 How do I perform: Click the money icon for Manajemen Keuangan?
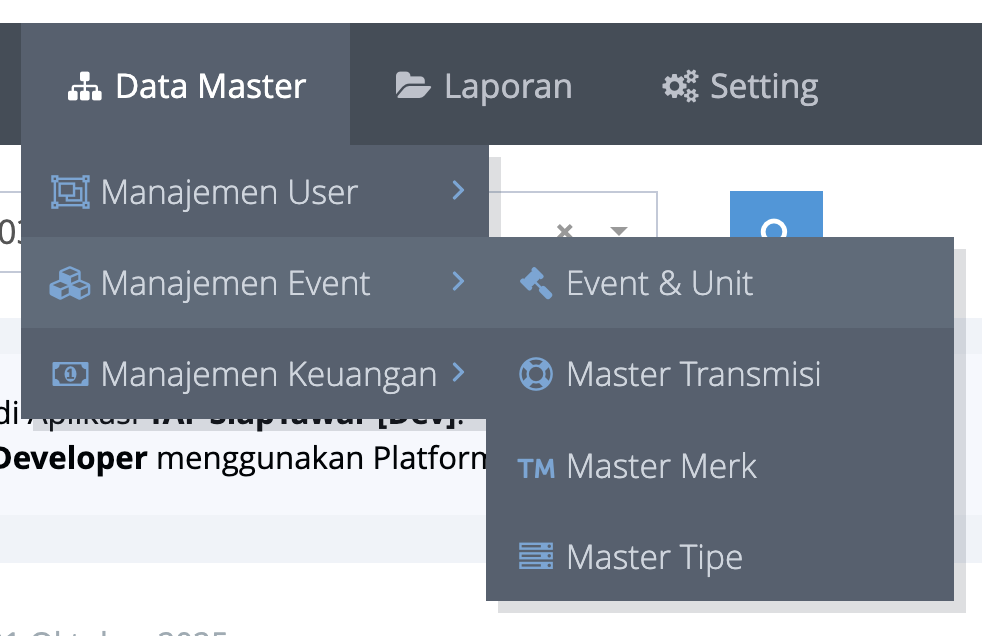(x=69, y=374)
